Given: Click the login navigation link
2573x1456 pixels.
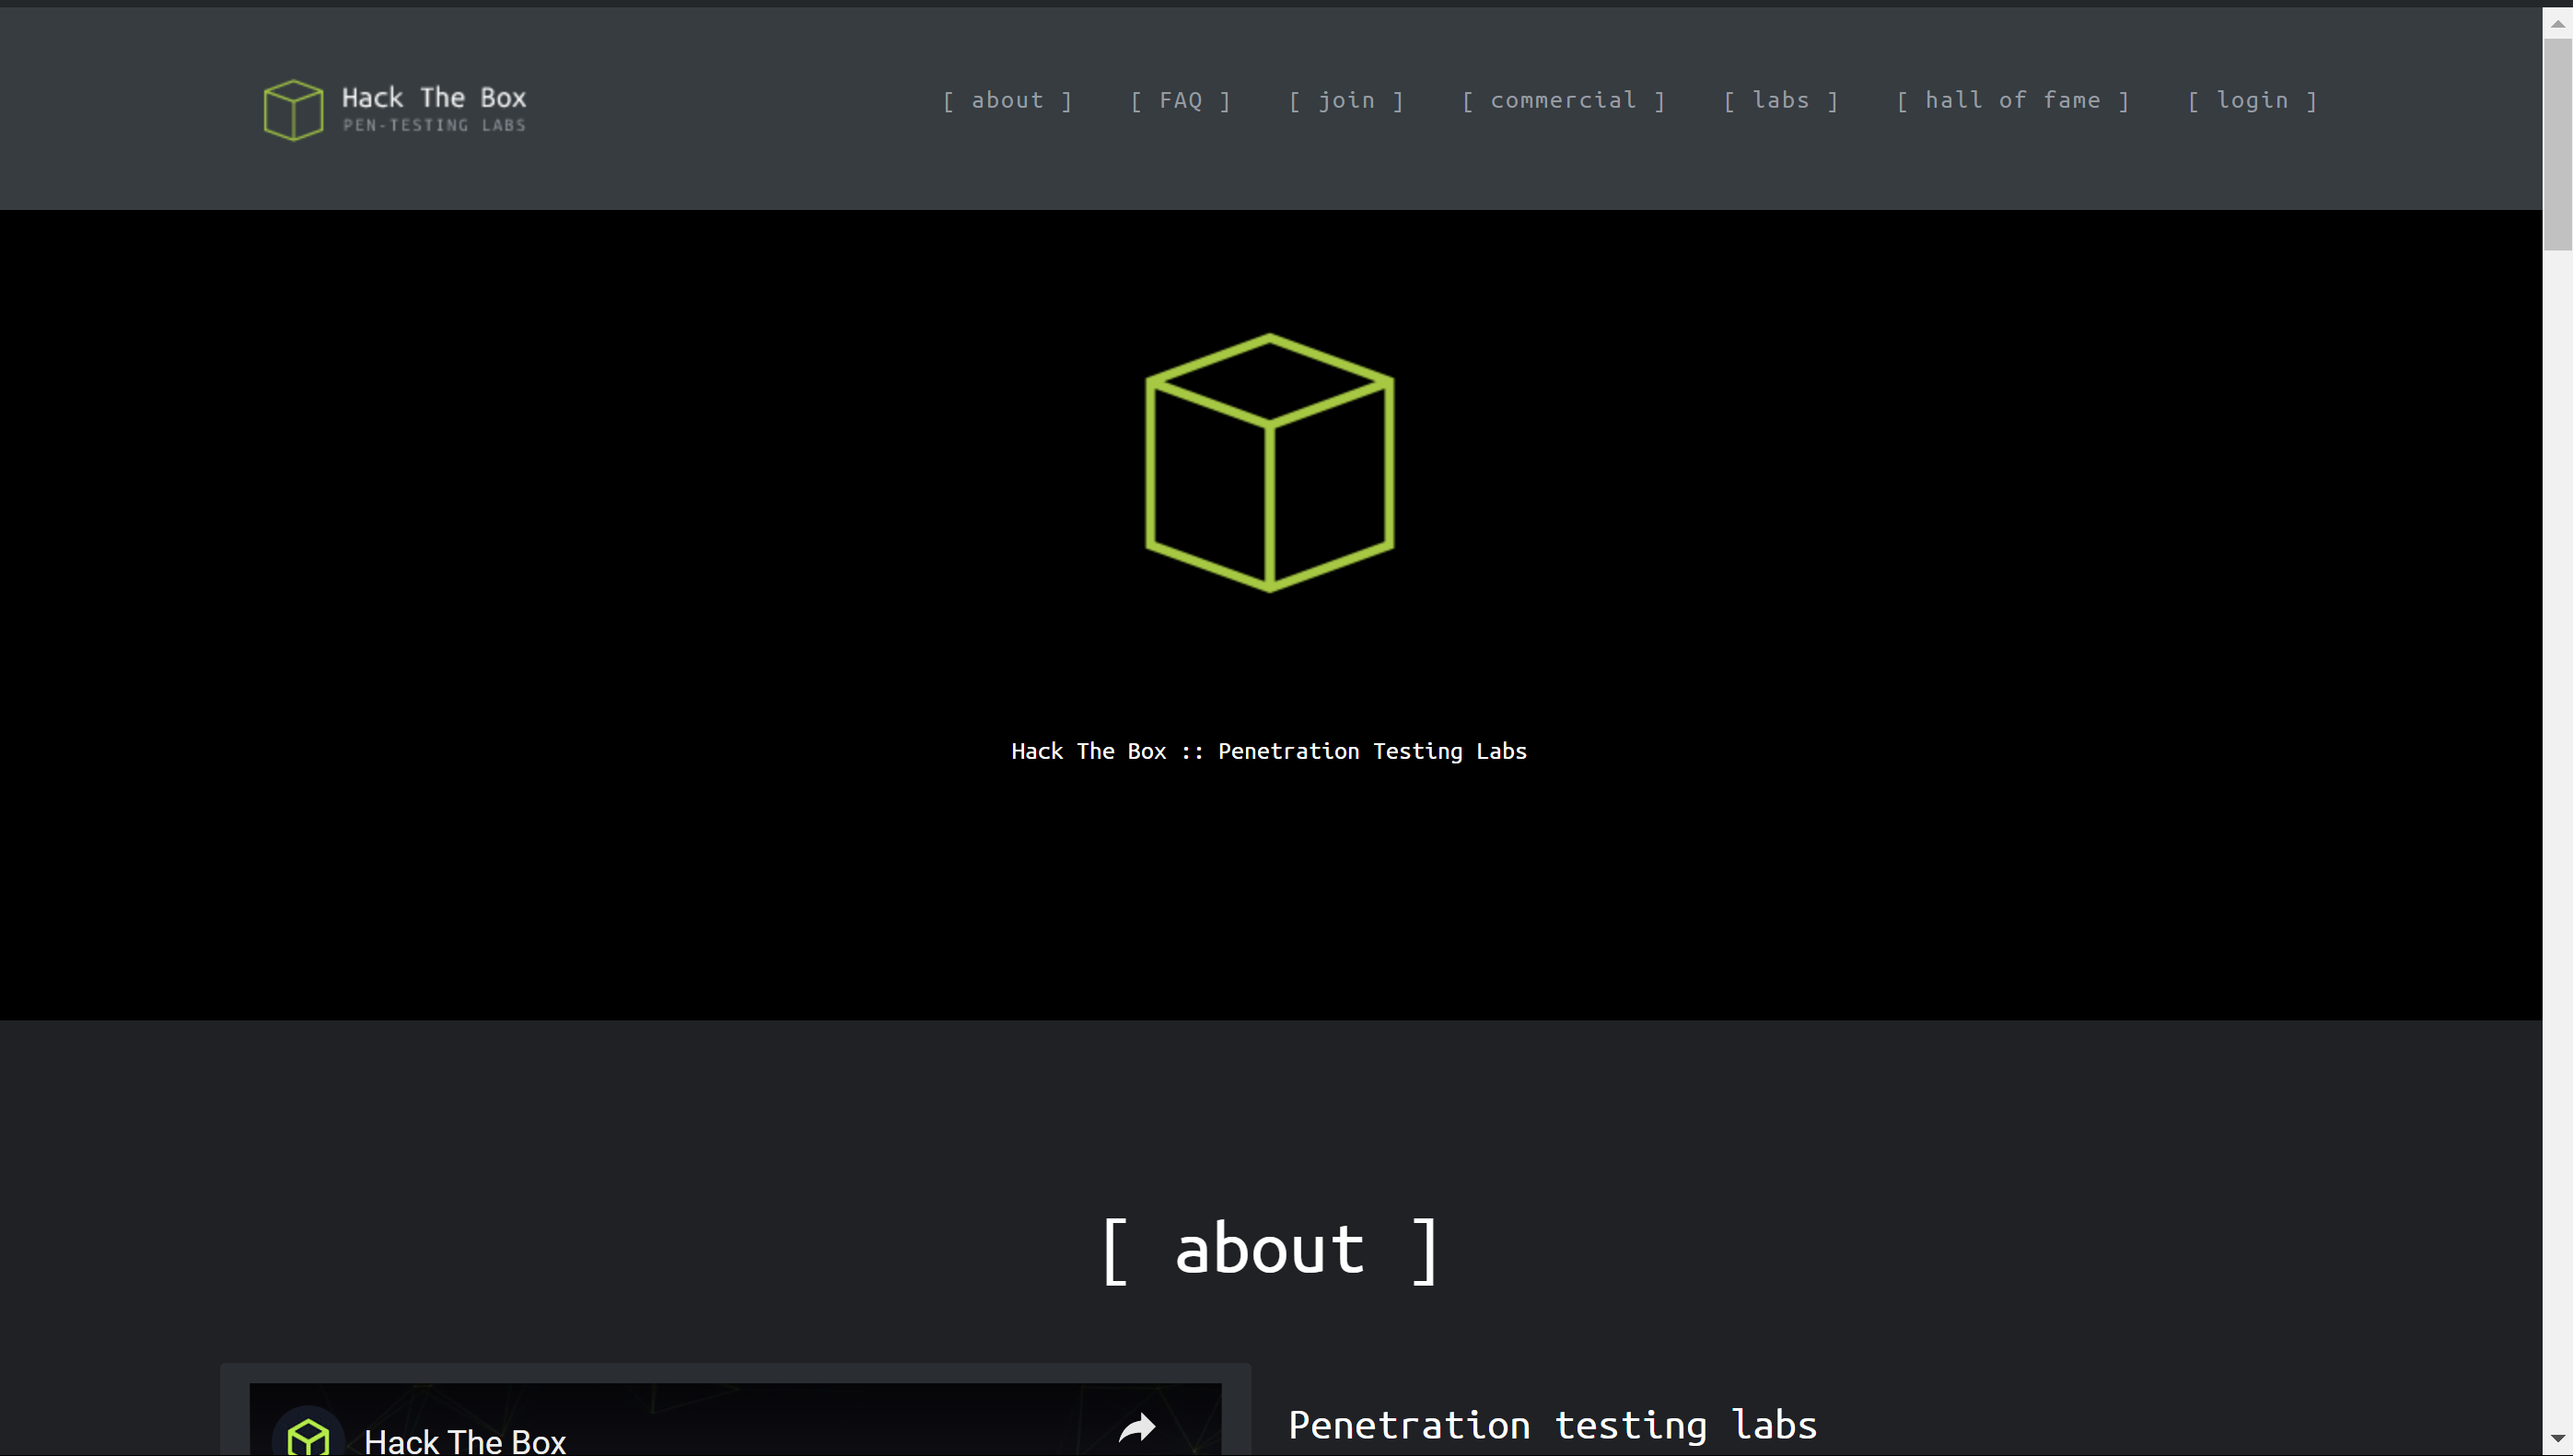Looking at the screenshot, I should [x=2251, y=100].
